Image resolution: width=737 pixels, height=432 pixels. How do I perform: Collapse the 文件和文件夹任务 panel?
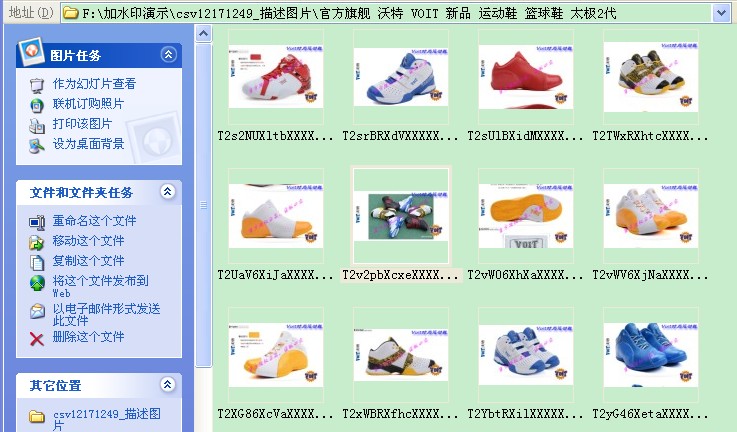click(x=168, y=192)
